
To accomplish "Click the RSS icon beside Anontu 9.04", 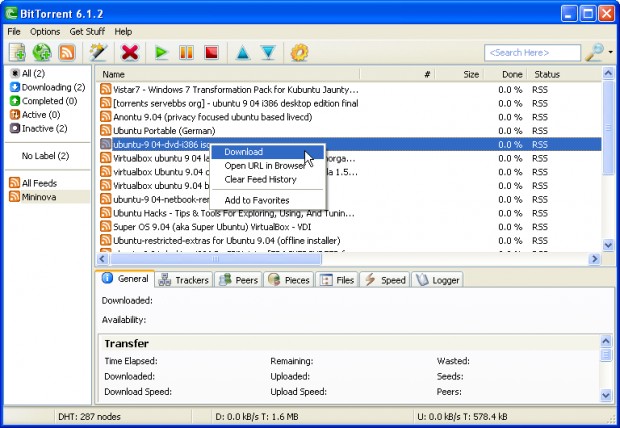I will tap(106, 117).
